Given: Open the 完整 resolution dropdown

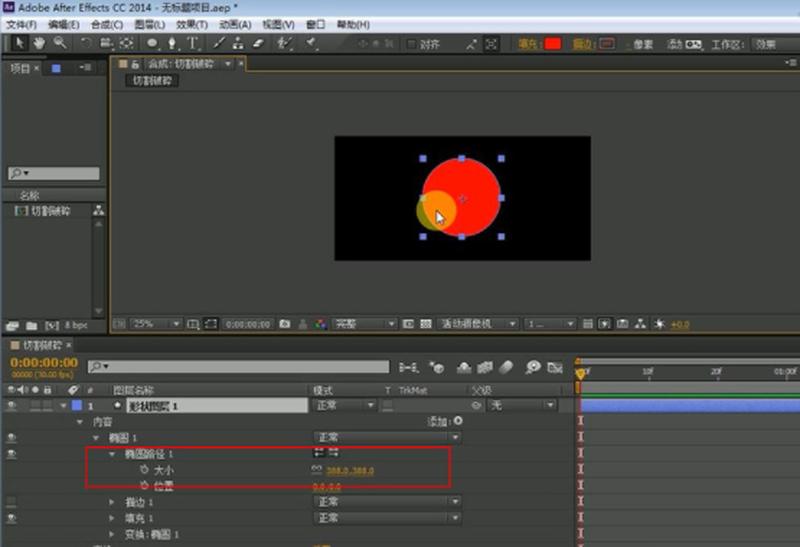Looking at the screenshot, I should (x=364, y=324).
